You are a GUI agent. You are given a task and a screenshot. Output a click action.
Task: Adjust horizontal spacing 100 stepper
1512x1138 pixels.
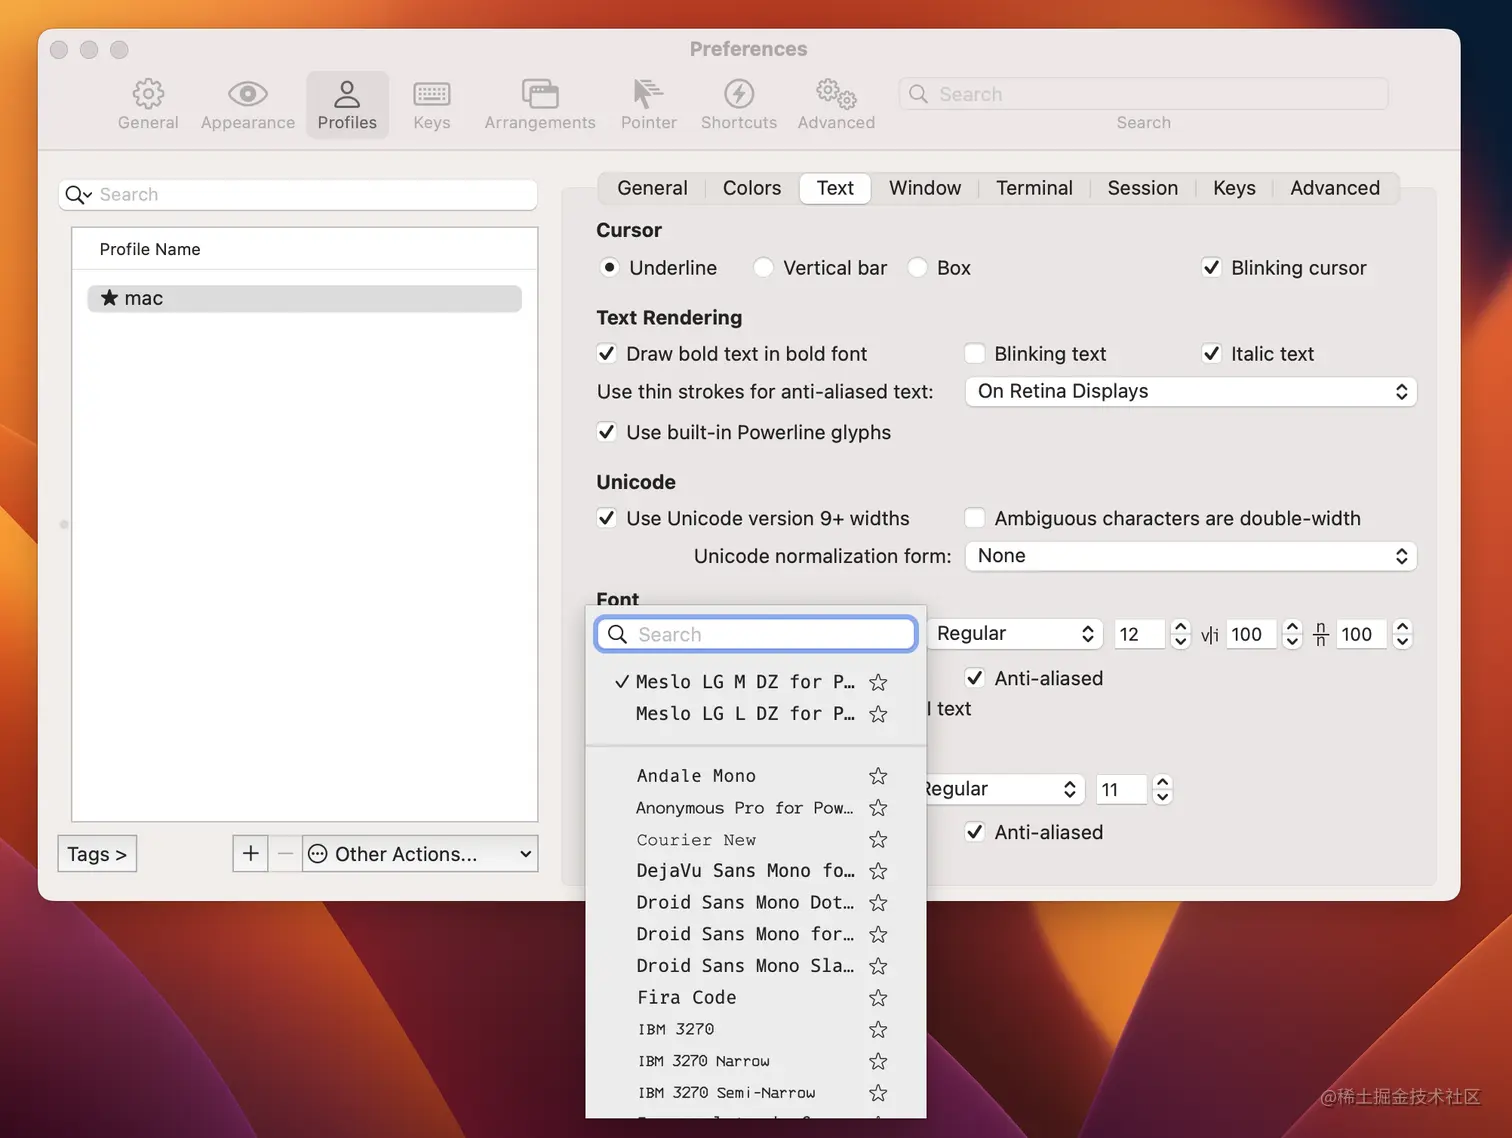[1292, 634]
